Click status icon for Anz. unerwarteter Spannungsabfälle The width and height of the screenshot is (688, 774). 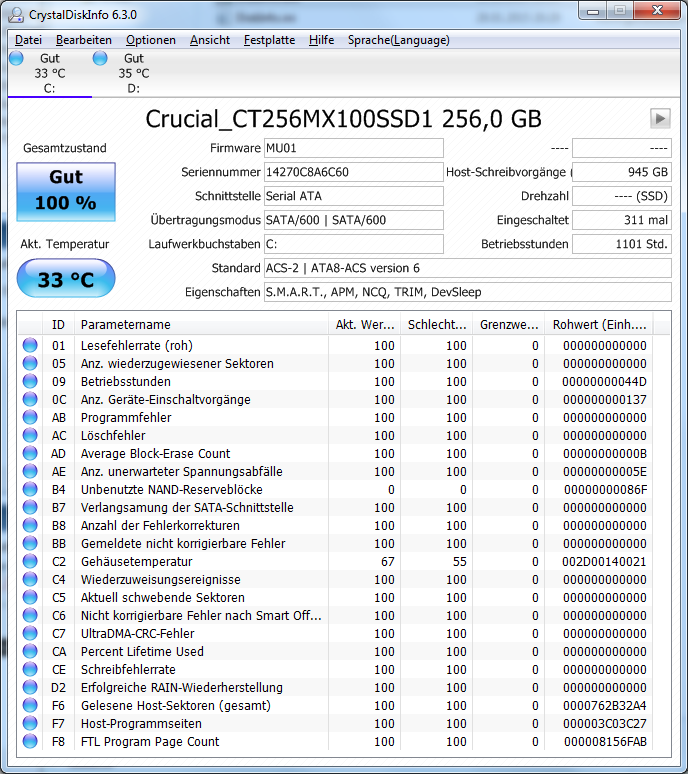(30, 471)
